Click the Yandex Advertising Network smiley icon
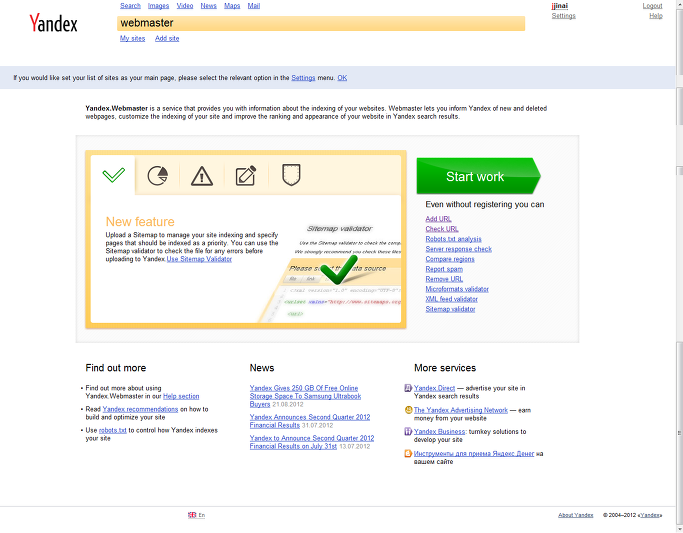 pos(408,410)
